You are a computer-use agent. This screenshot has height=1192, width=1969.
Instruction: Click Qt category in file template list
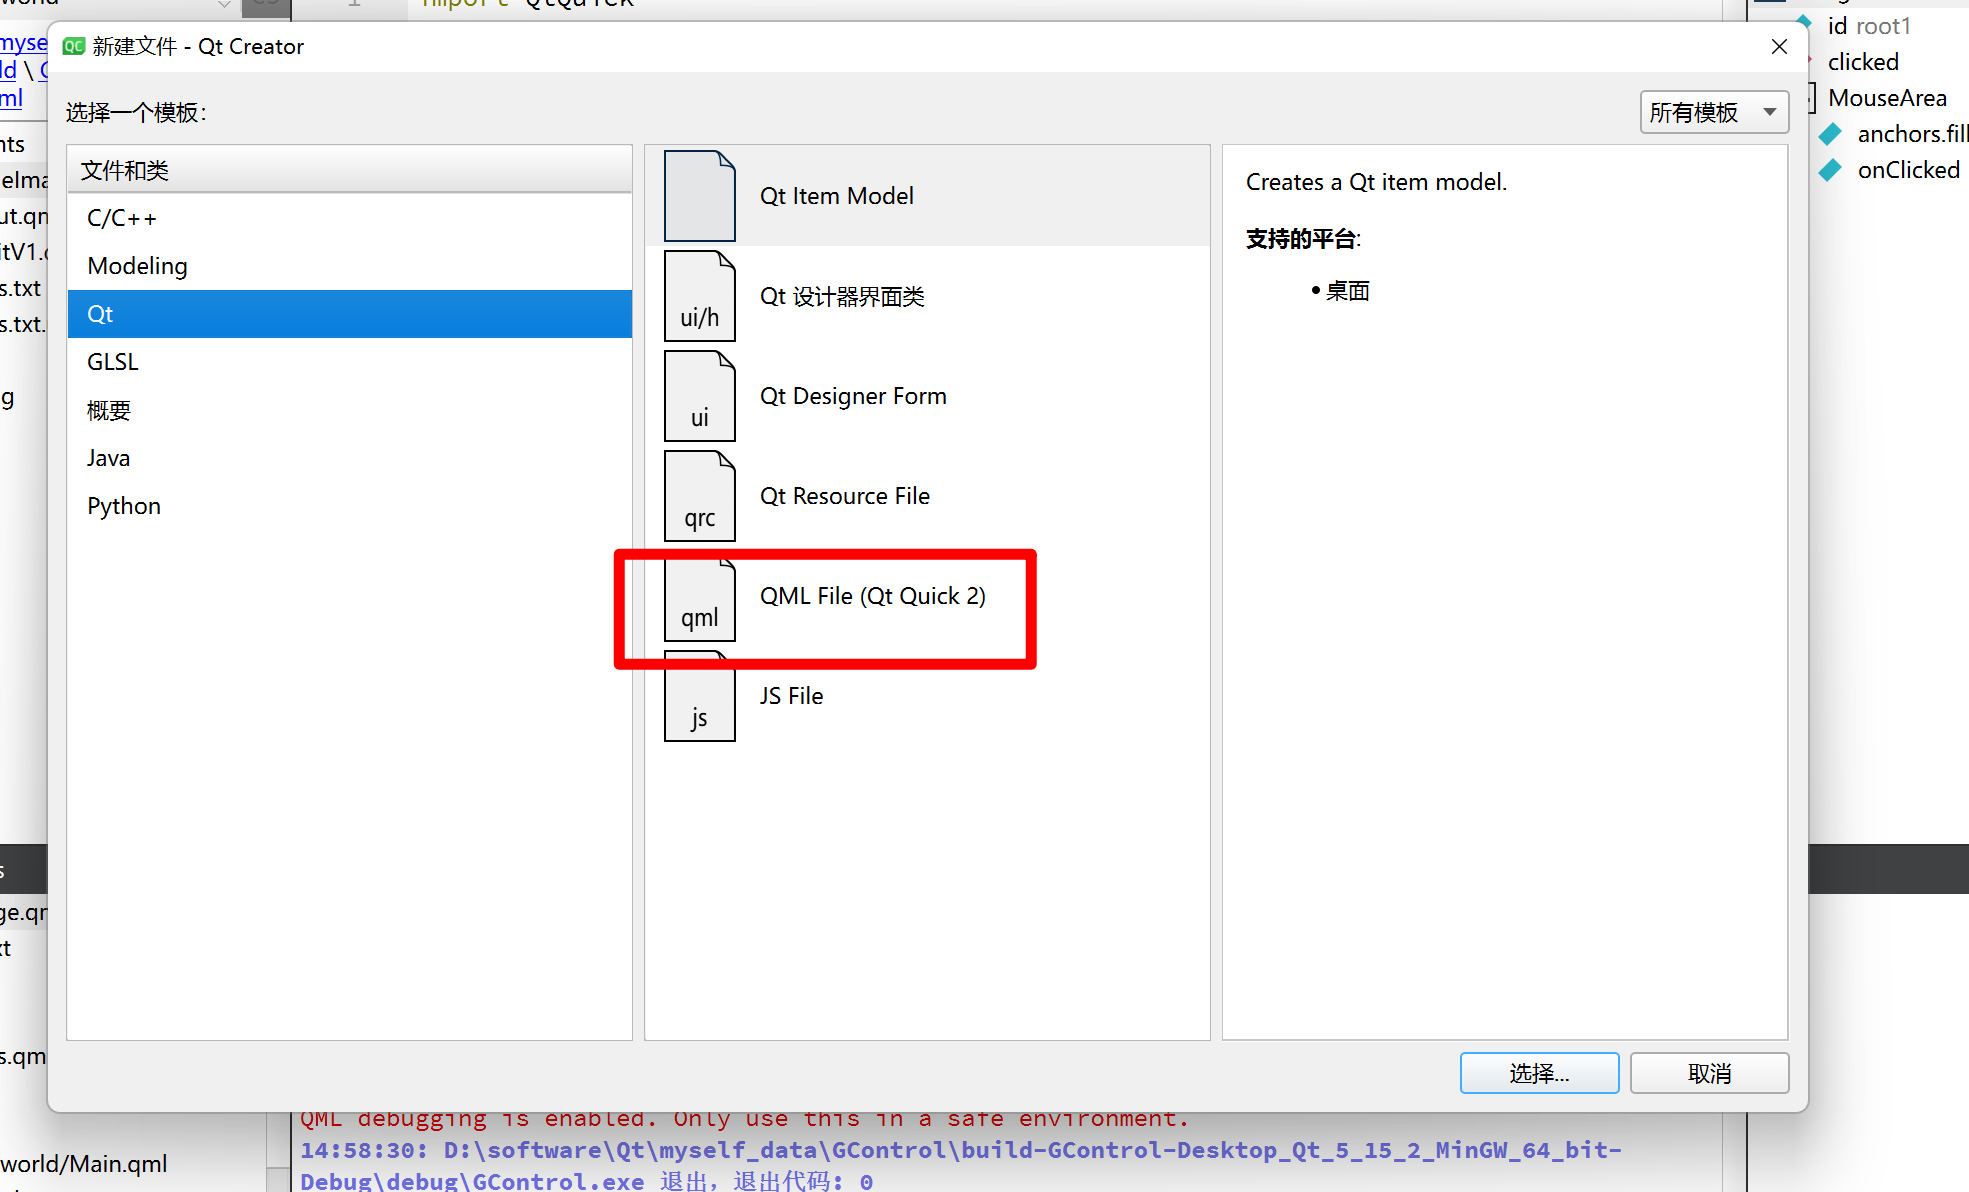[349, 312]
